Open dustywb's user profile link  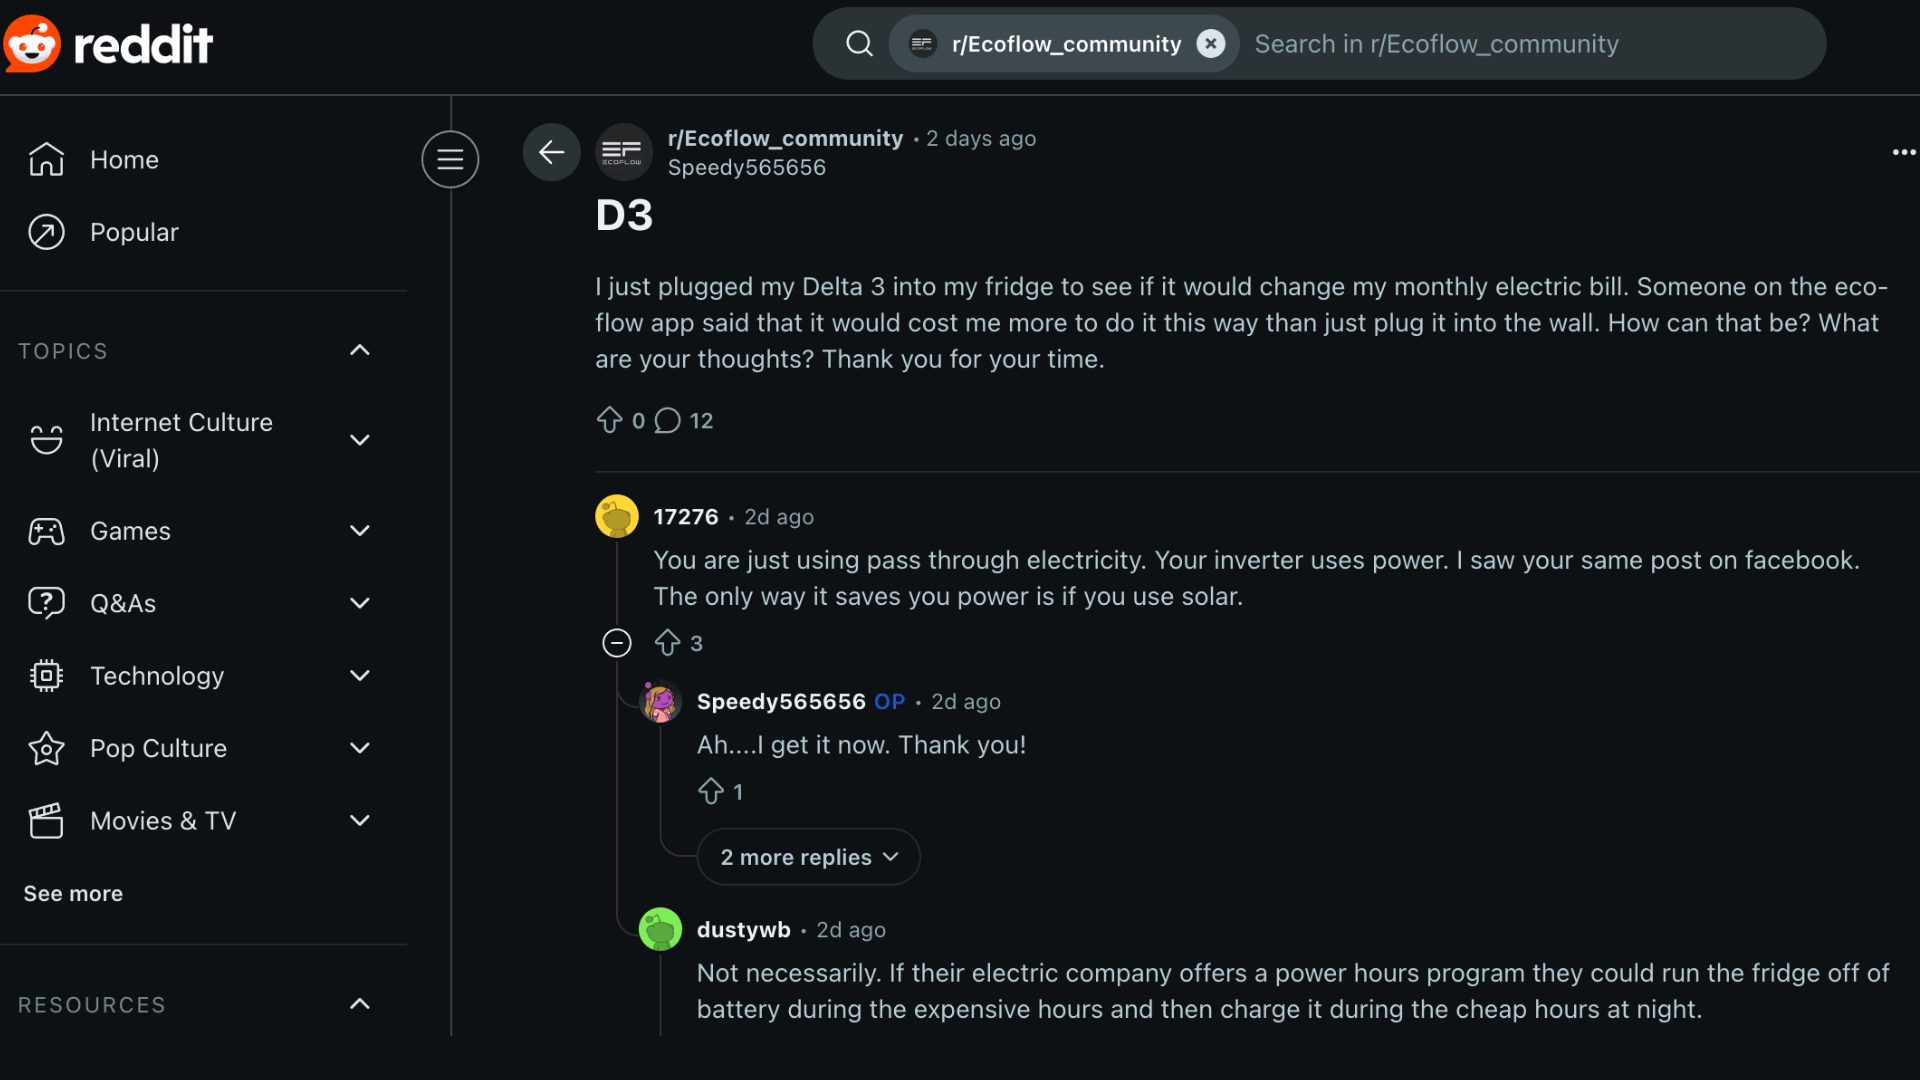tap(743, 929)
